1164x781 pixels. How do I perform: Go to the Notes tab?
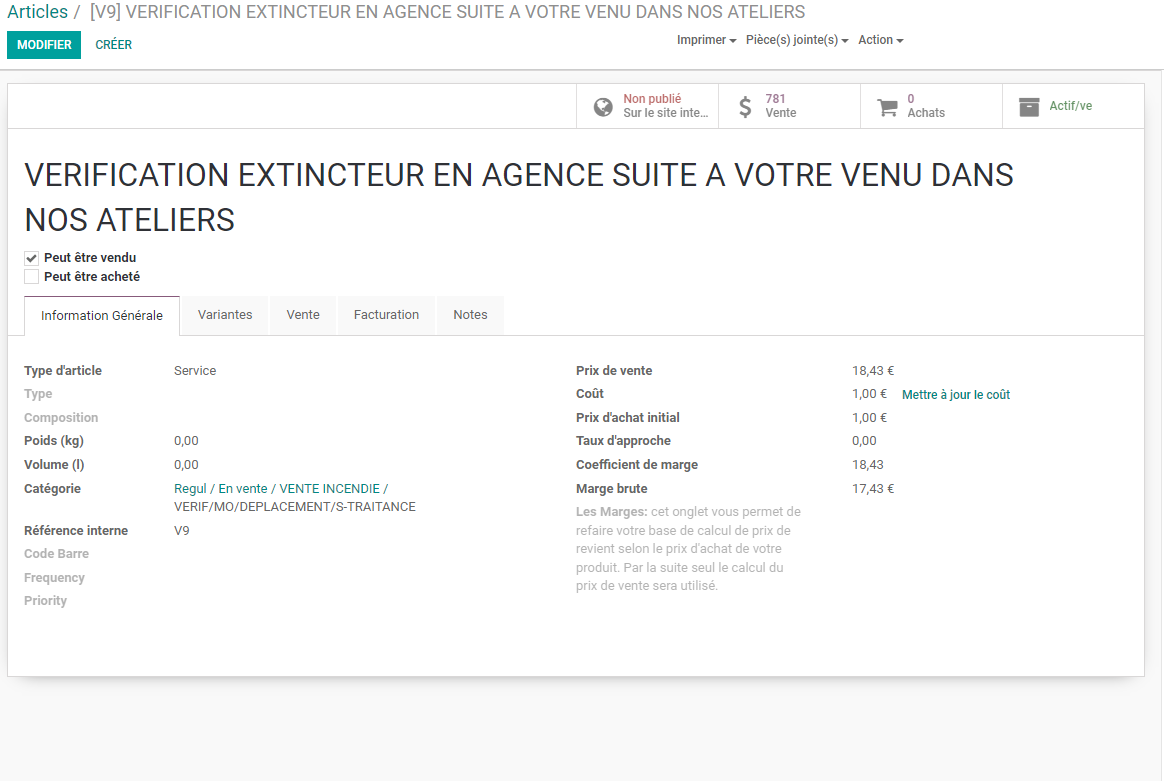tap(470, 315)
